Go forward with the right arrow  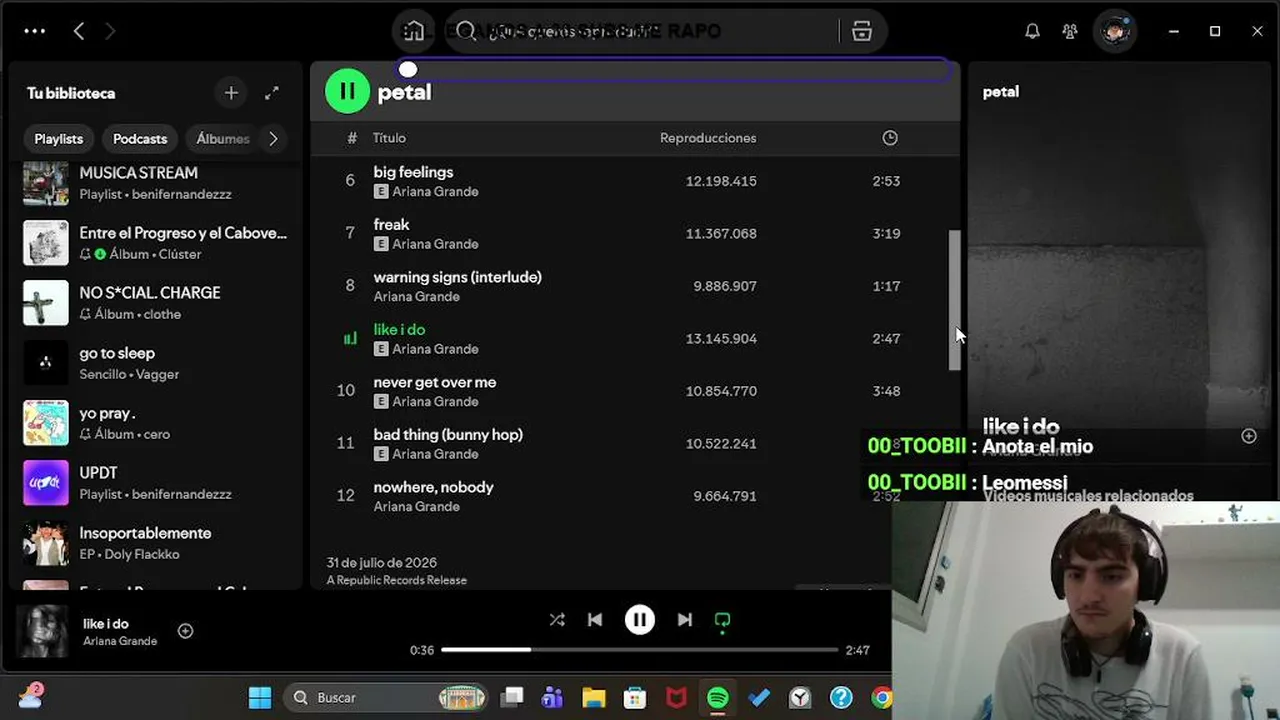point(110,31)
